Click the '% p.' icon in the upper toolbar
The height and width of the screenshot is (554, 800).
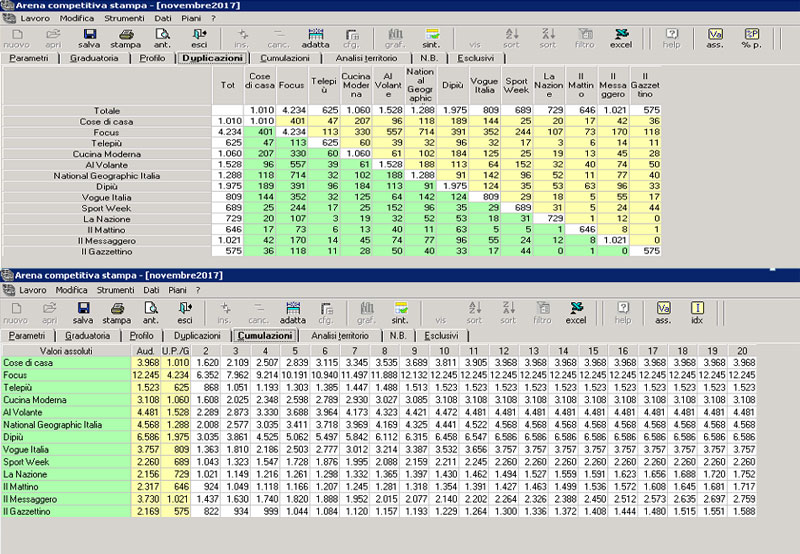(x=750, y=37)
